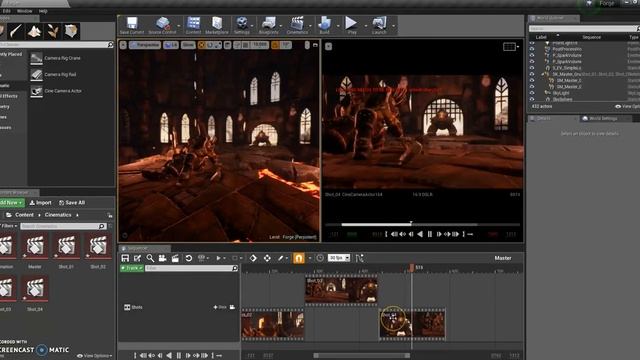
Task: Open Sequencer frame rate 30 fps dropdown
Action: 339,258
